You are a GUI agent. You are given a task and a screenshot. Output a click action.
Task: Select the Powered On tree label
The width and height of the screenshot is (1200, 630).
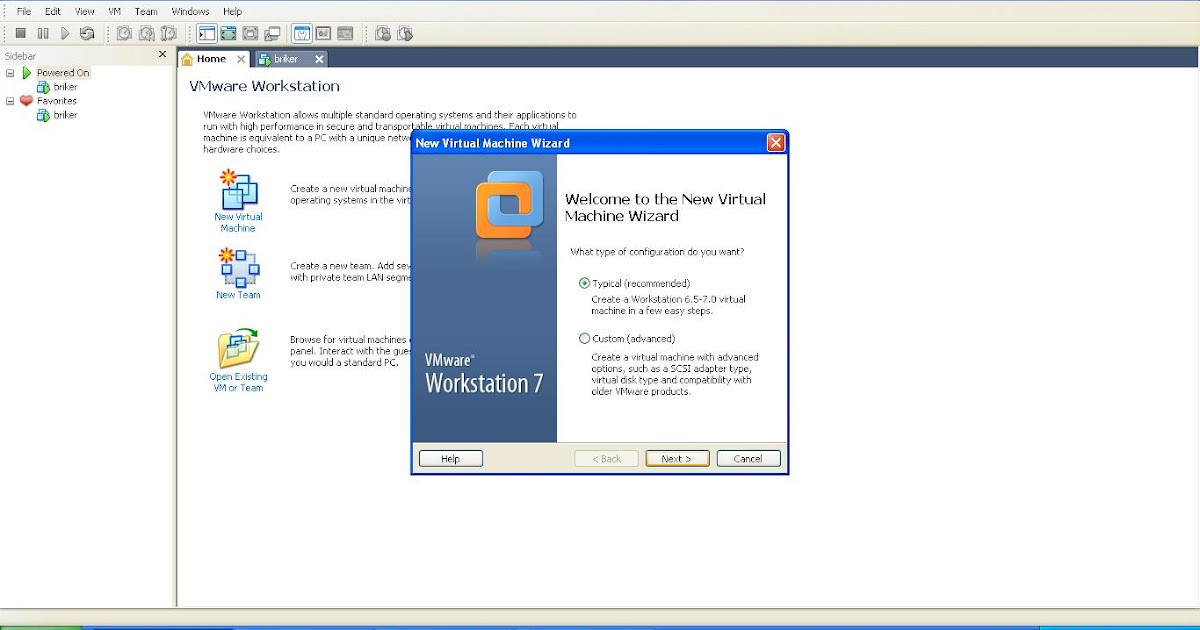coord(63,73)
